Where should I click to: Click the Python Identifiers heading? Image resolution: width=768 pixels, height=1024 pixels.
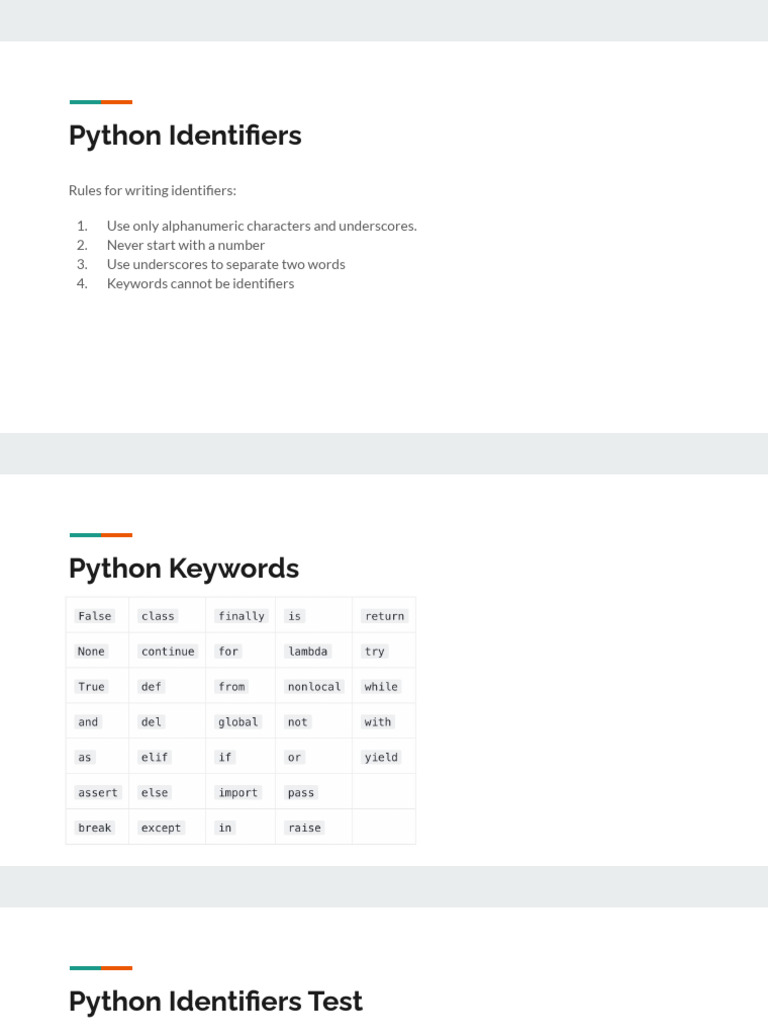coord(185,136)
